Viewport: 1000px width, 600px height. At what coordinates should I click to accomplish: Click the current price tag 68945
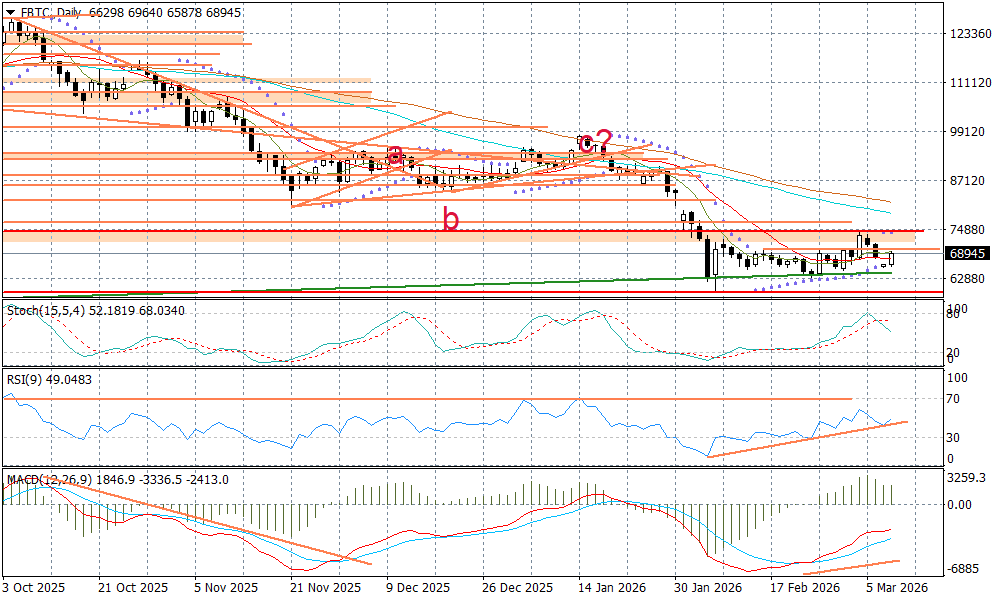pyautogui.click(x=969, y=254)
